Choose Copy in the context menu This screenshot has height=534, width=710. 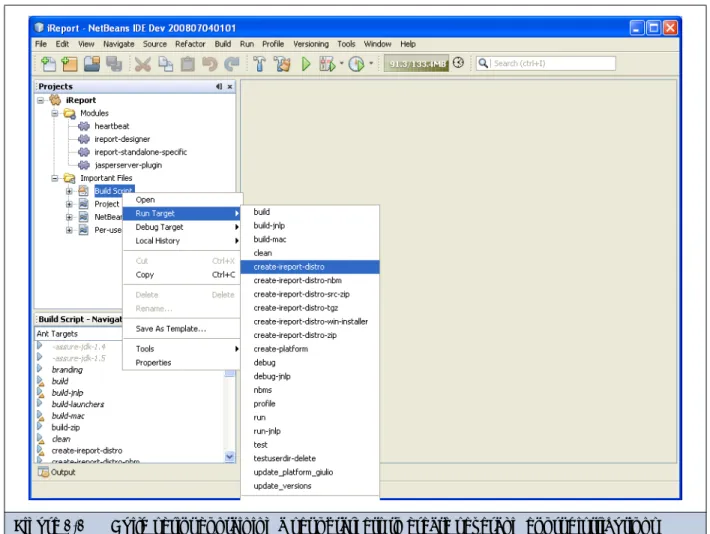[182, 274]
